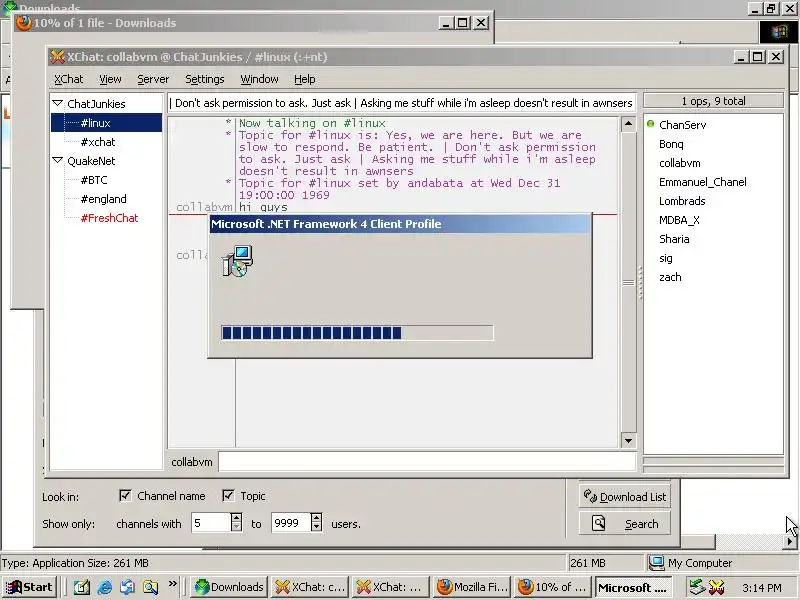The width and height of the screenshot is (800, 600).
Task: Open the Start menu
Action: tap(30, 587)
